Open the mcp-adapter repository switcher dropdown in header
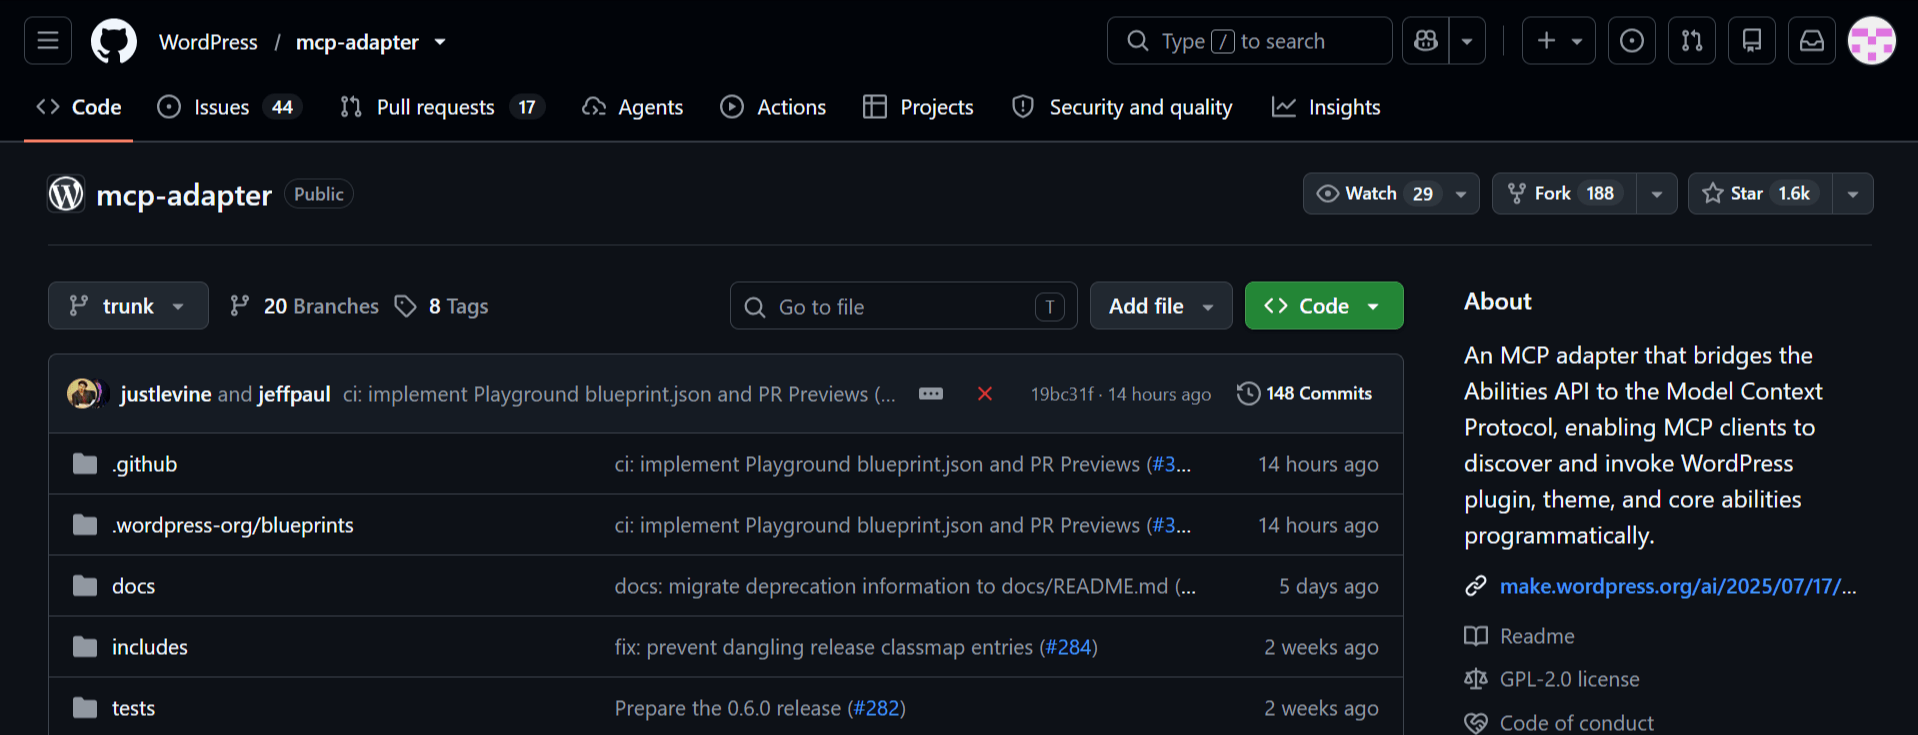Image resolution: width=1918 pixels, height=735 pixels. coord(440,42)
